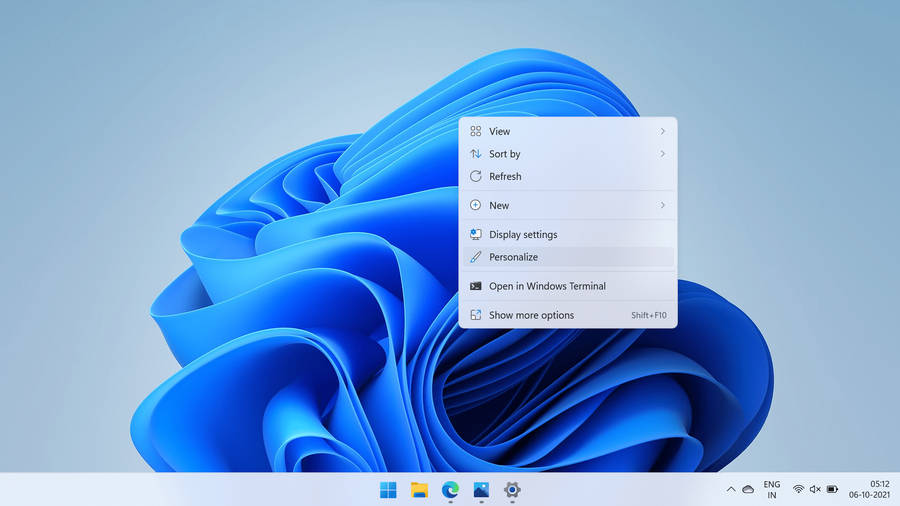The width and height of the screenshot is (900, 506).
Task: Choose Refresh from the context menu
Action: [568, 176]
